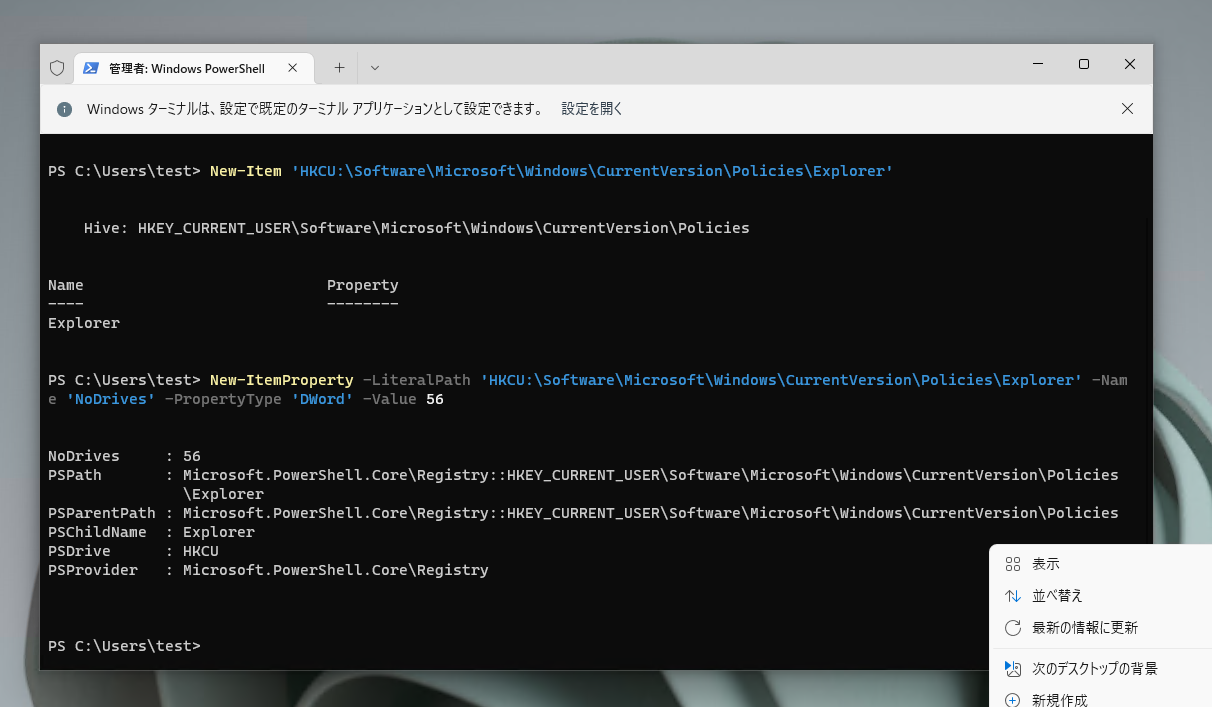The width and height of the screenshot is (1212, 707).
Task: Select the 管理者: Windows PowerShell tab
Action: pos(193,68)
